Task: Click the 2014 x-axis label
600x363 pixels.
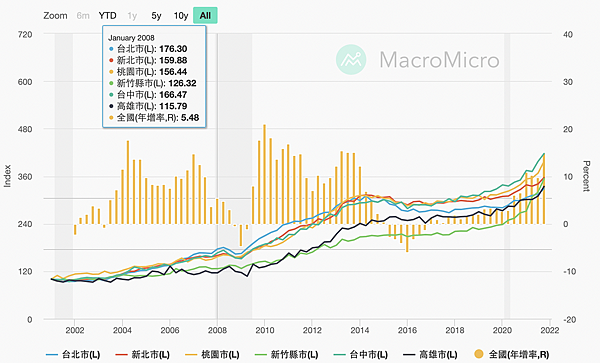Action: [360, 330]
